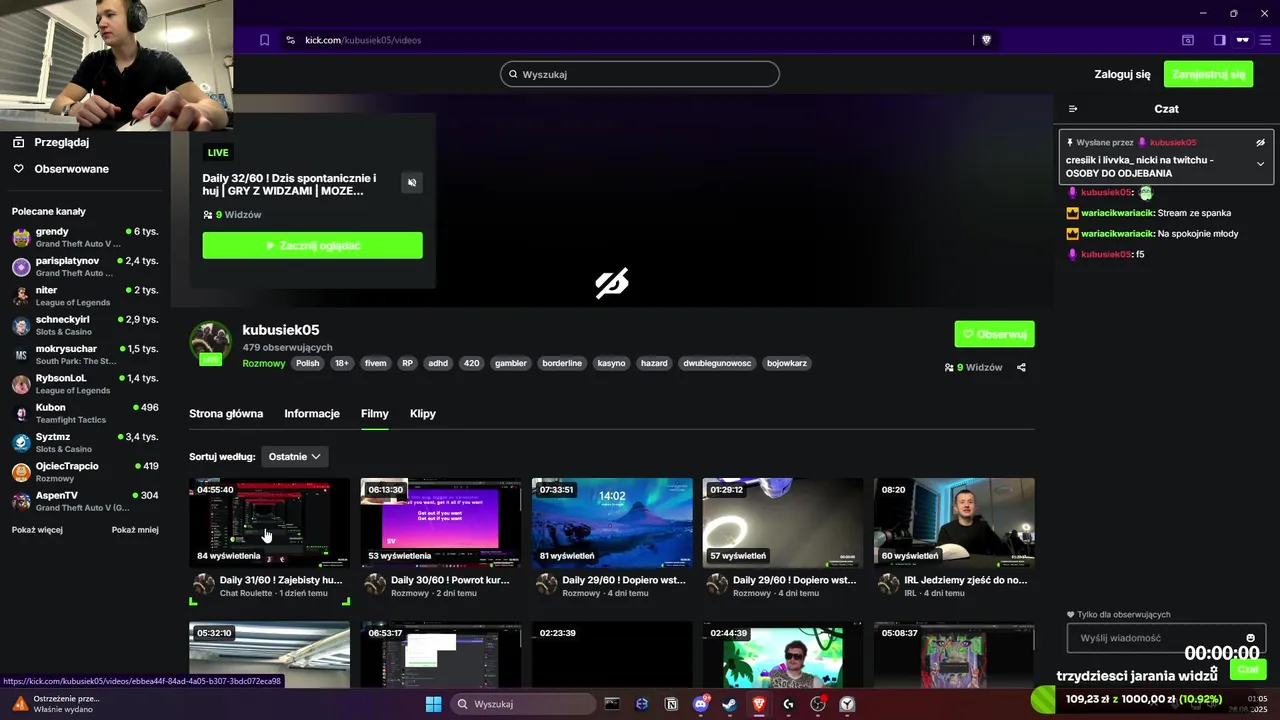Open Steam from the taskbar
This screenshot has width=1280, height=720.
(729, 704)
